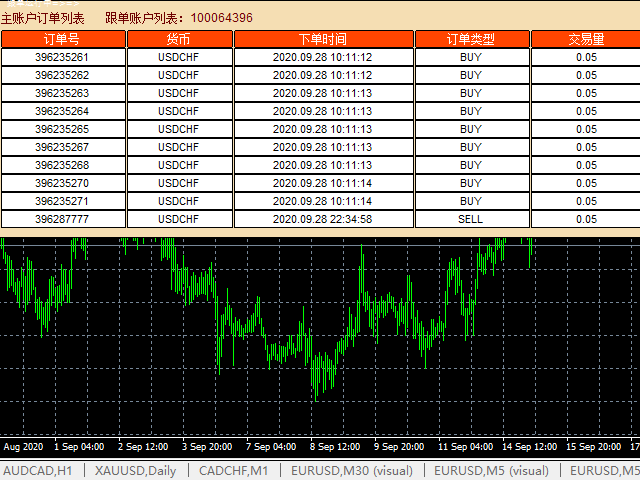Click order time for order 396235267

[x=323, y=147]
